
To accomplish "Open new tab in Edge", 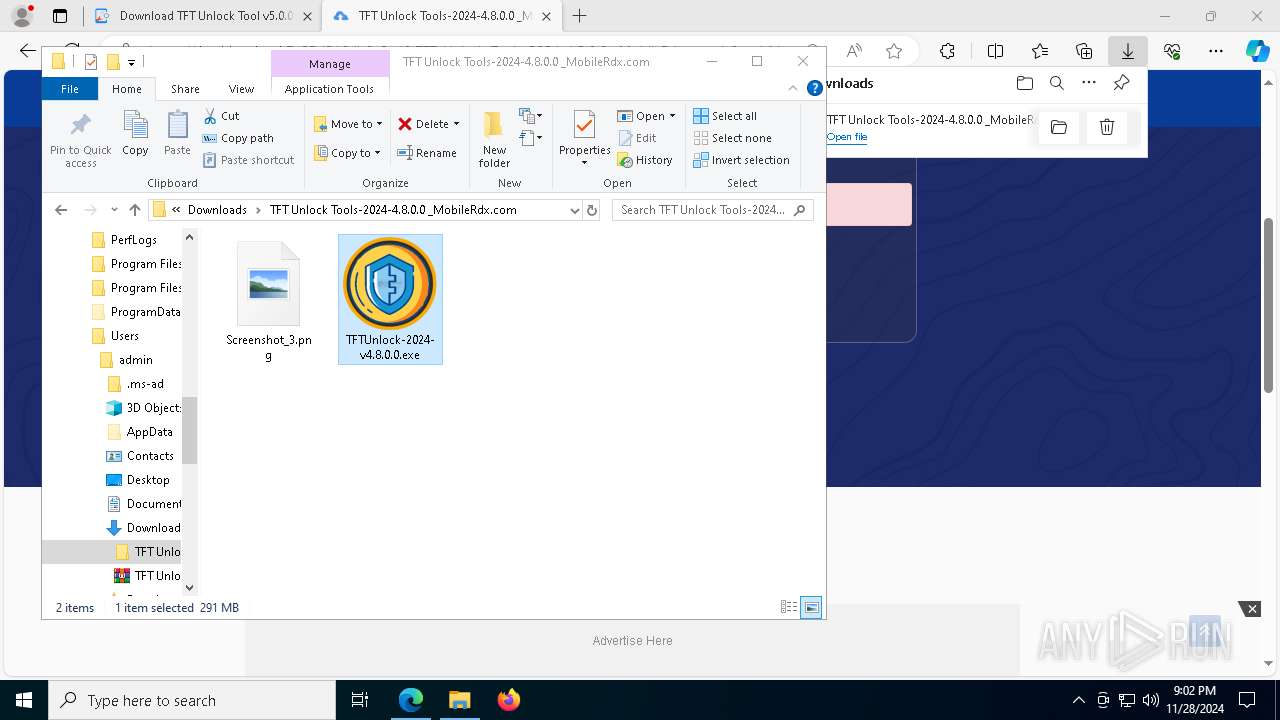I will point(579,16).
